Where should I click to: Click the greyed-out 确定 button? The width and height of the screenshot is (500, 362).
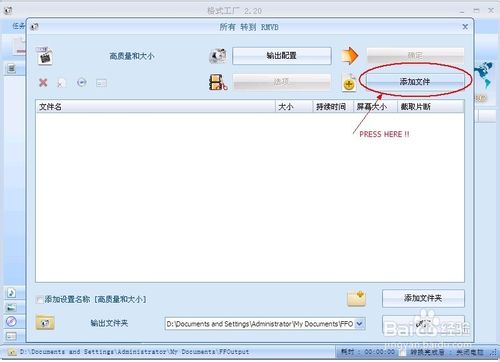coord(415,55)
